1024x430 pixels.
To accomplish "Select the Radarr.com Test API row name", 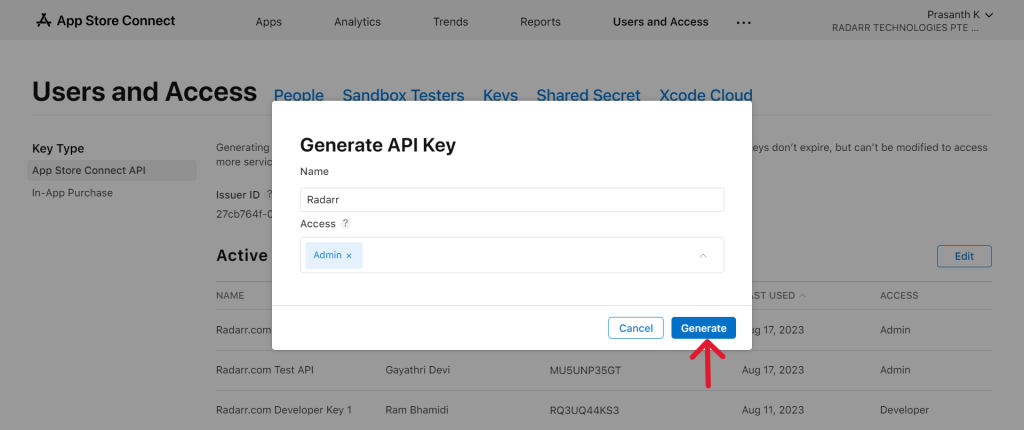I will (264, 370).
